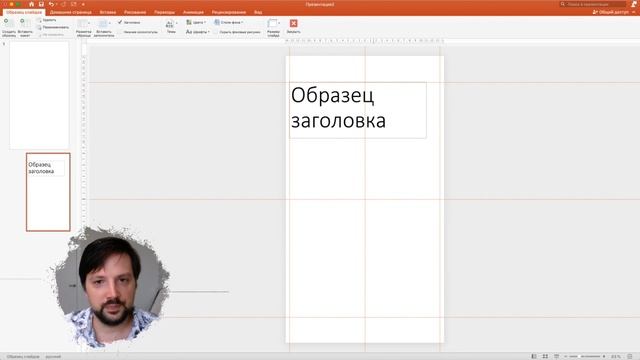Open Background styles (Стили фона) dropdown
Image resolution: width=640 pixels, height=360 pixels.
[229, 22]
